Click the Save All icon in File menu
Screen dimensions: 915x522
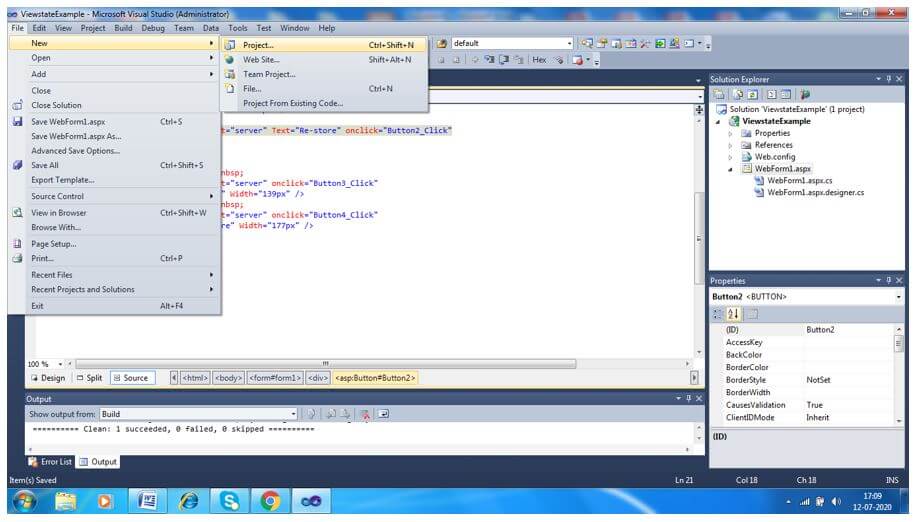(17, 166)
